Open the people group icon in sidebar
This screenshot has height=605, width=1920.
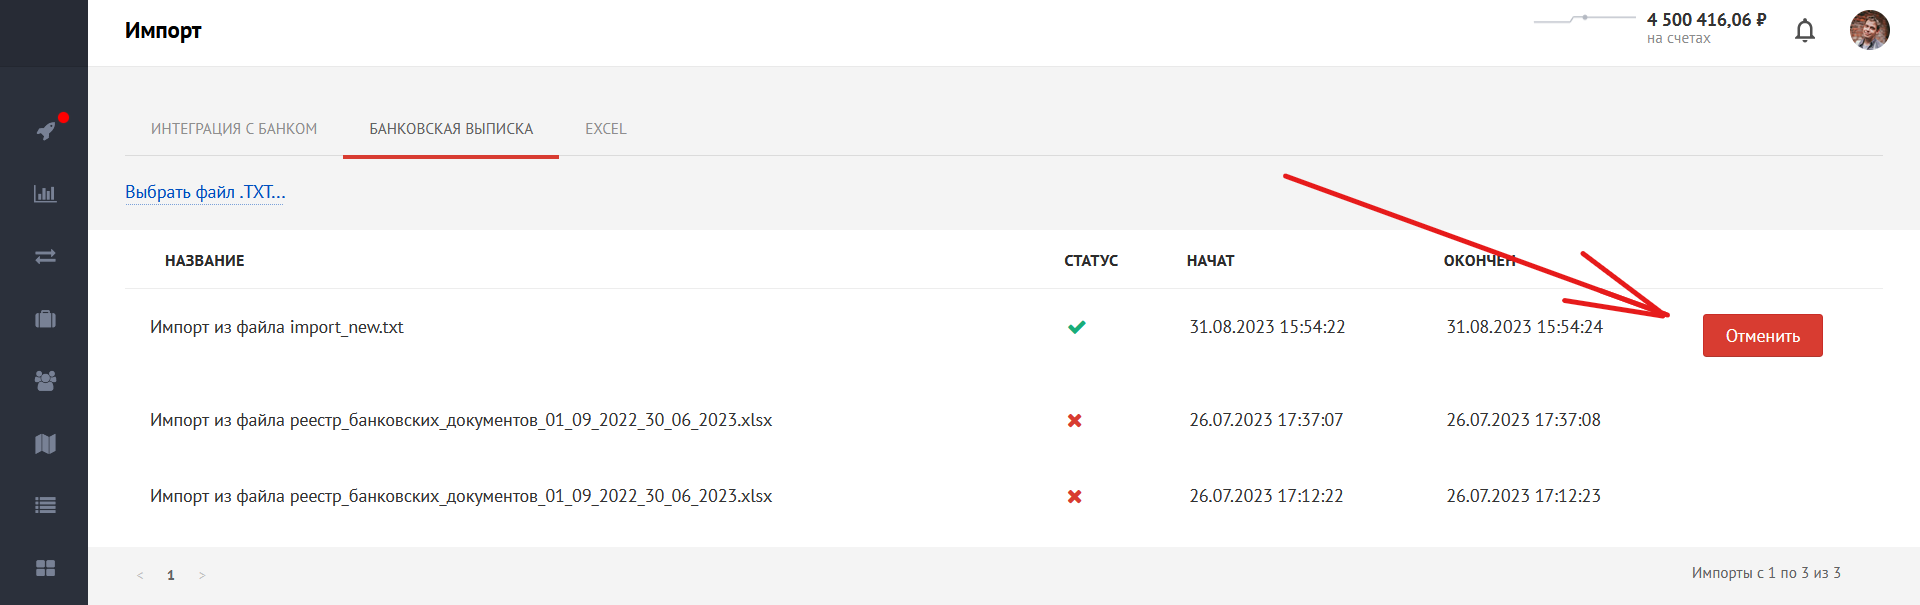[x=45, y=381]
